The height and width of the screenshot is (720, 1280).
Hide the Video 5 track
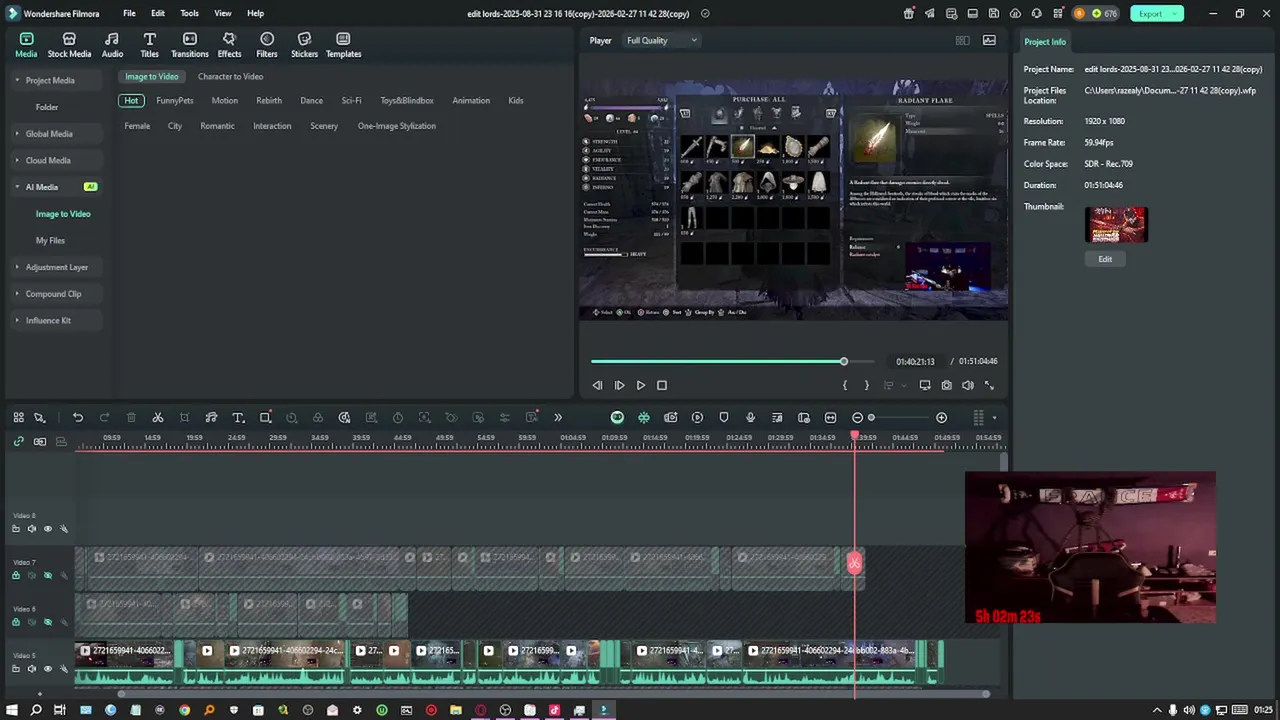[x=47, y=668]
